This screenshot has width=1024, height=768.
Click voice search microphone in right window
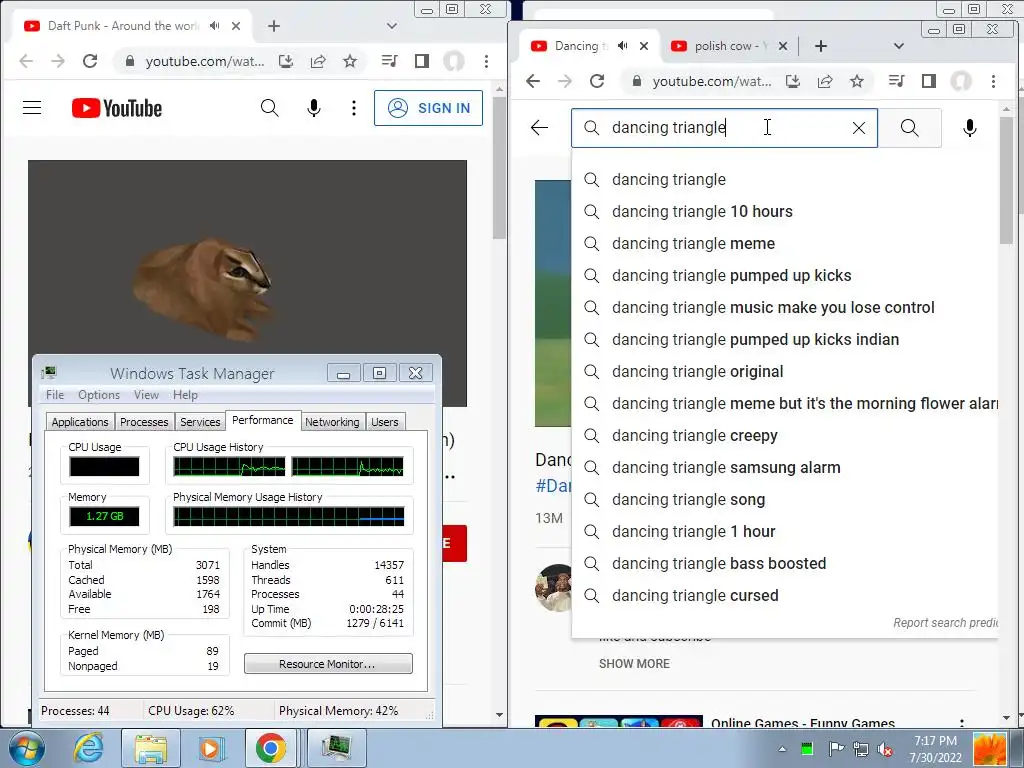coord(970,128)
